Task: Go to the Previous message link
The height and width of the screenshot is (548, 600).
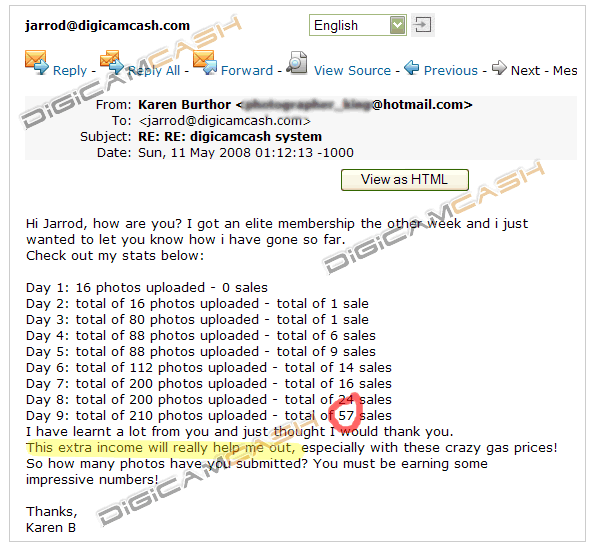Action: point(451,70)
